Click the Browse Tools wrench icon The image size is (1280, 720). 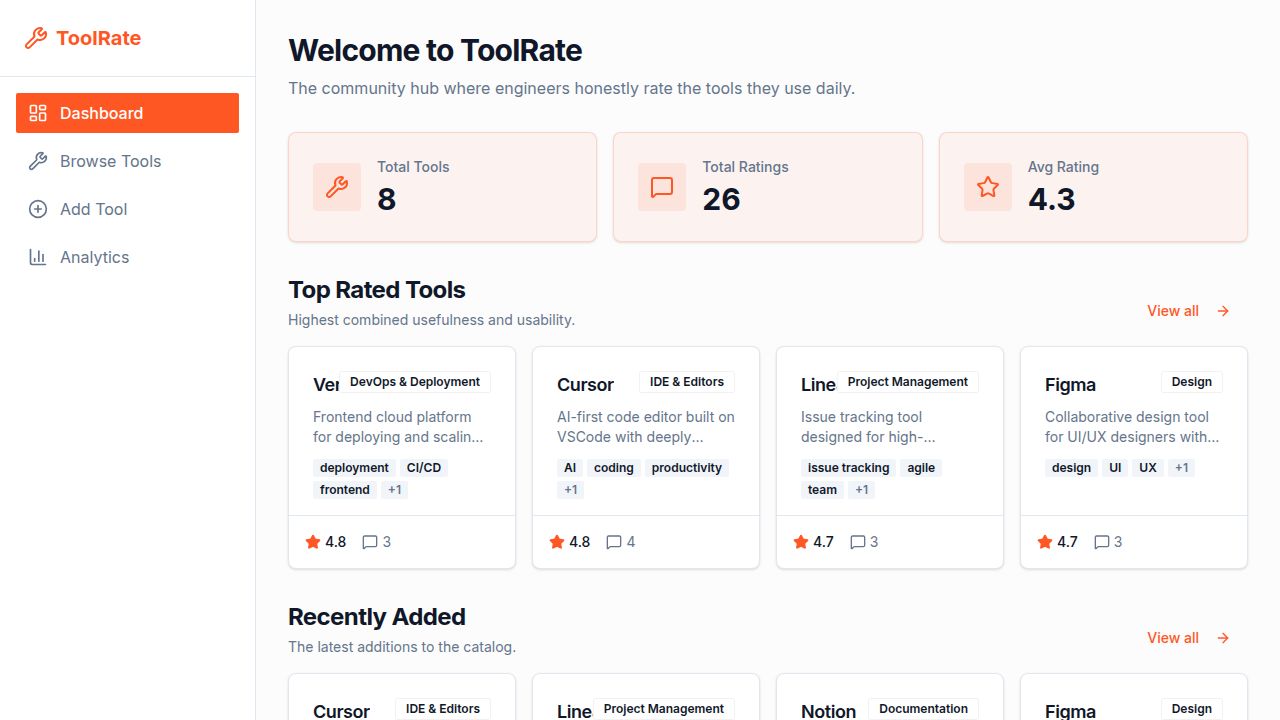pyautogui.click(x=38, y=161)
